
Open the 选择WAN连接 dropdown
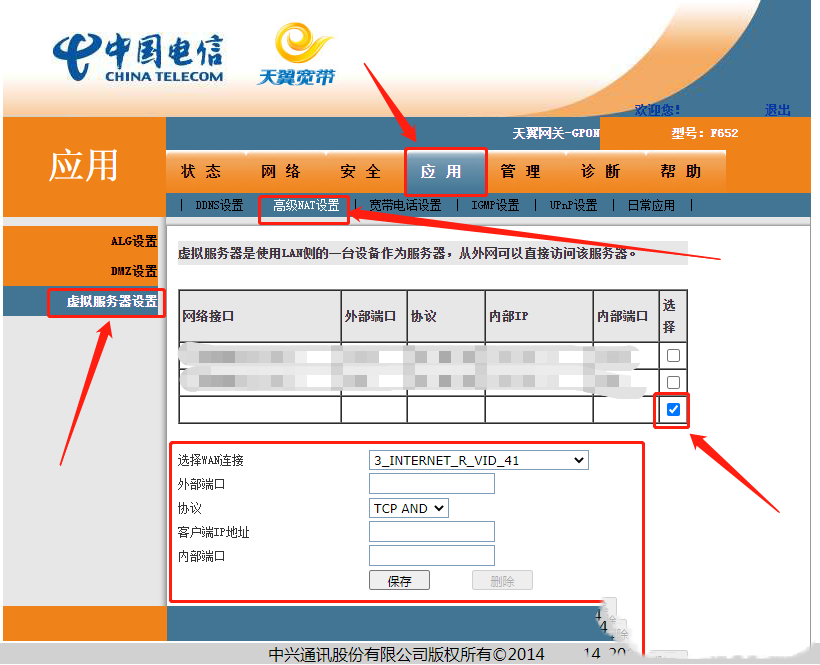[x=479, y=460]
